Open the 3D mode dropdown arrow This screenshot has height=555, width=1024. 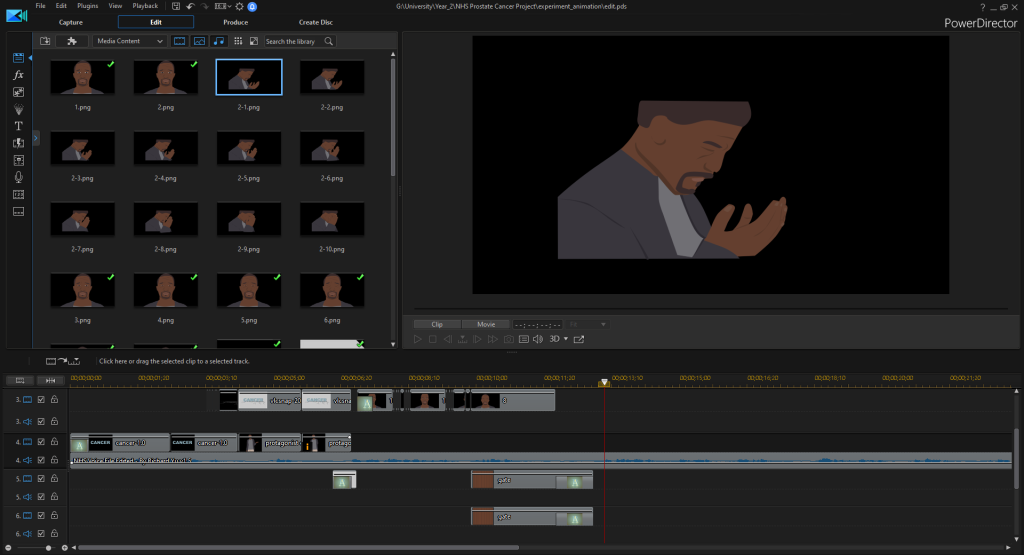coord(566,340)
